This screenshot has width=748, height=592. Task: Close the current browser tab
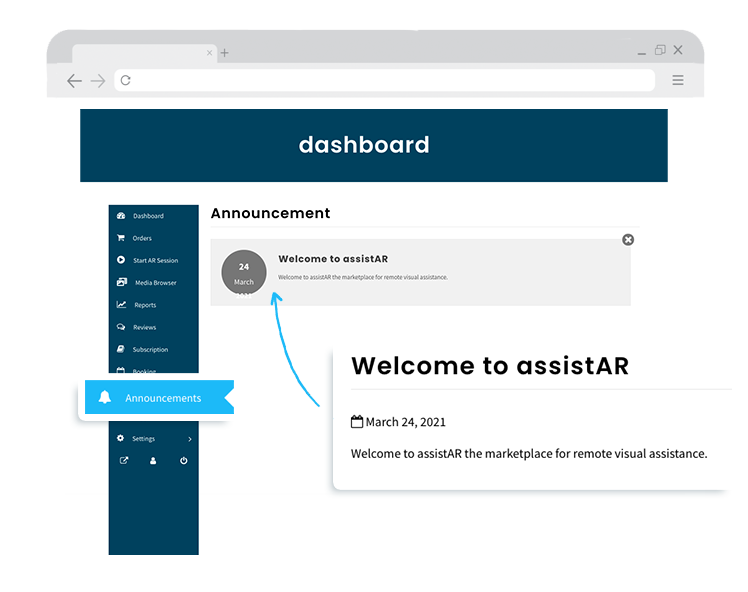pyautogui.click(x=209, y=53)
